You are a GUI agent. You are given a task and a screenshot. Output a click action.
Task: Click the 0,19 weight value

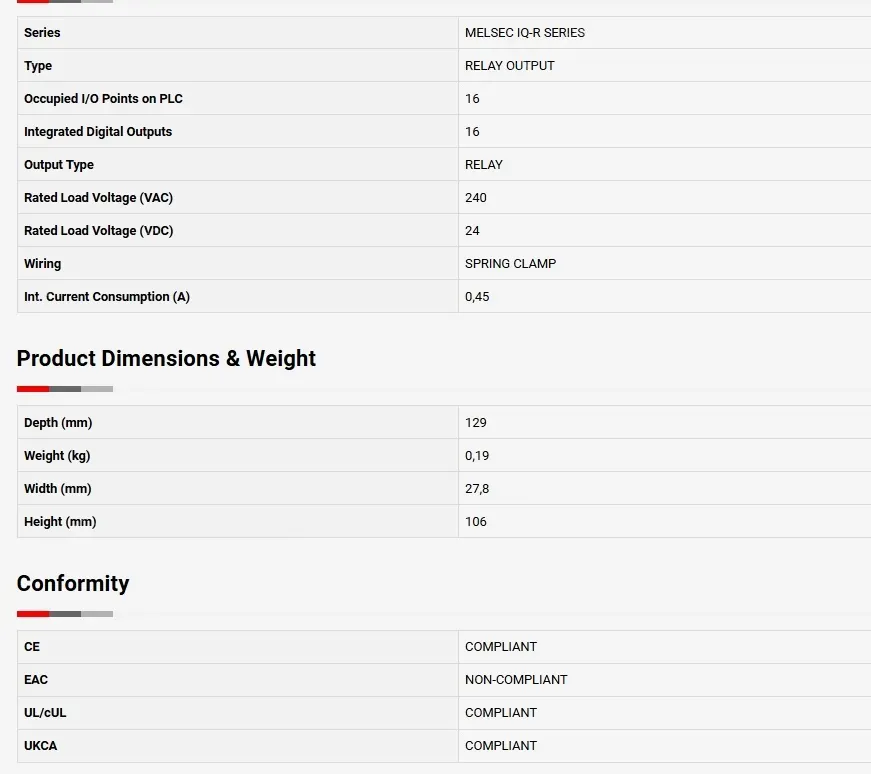point(477,456)
